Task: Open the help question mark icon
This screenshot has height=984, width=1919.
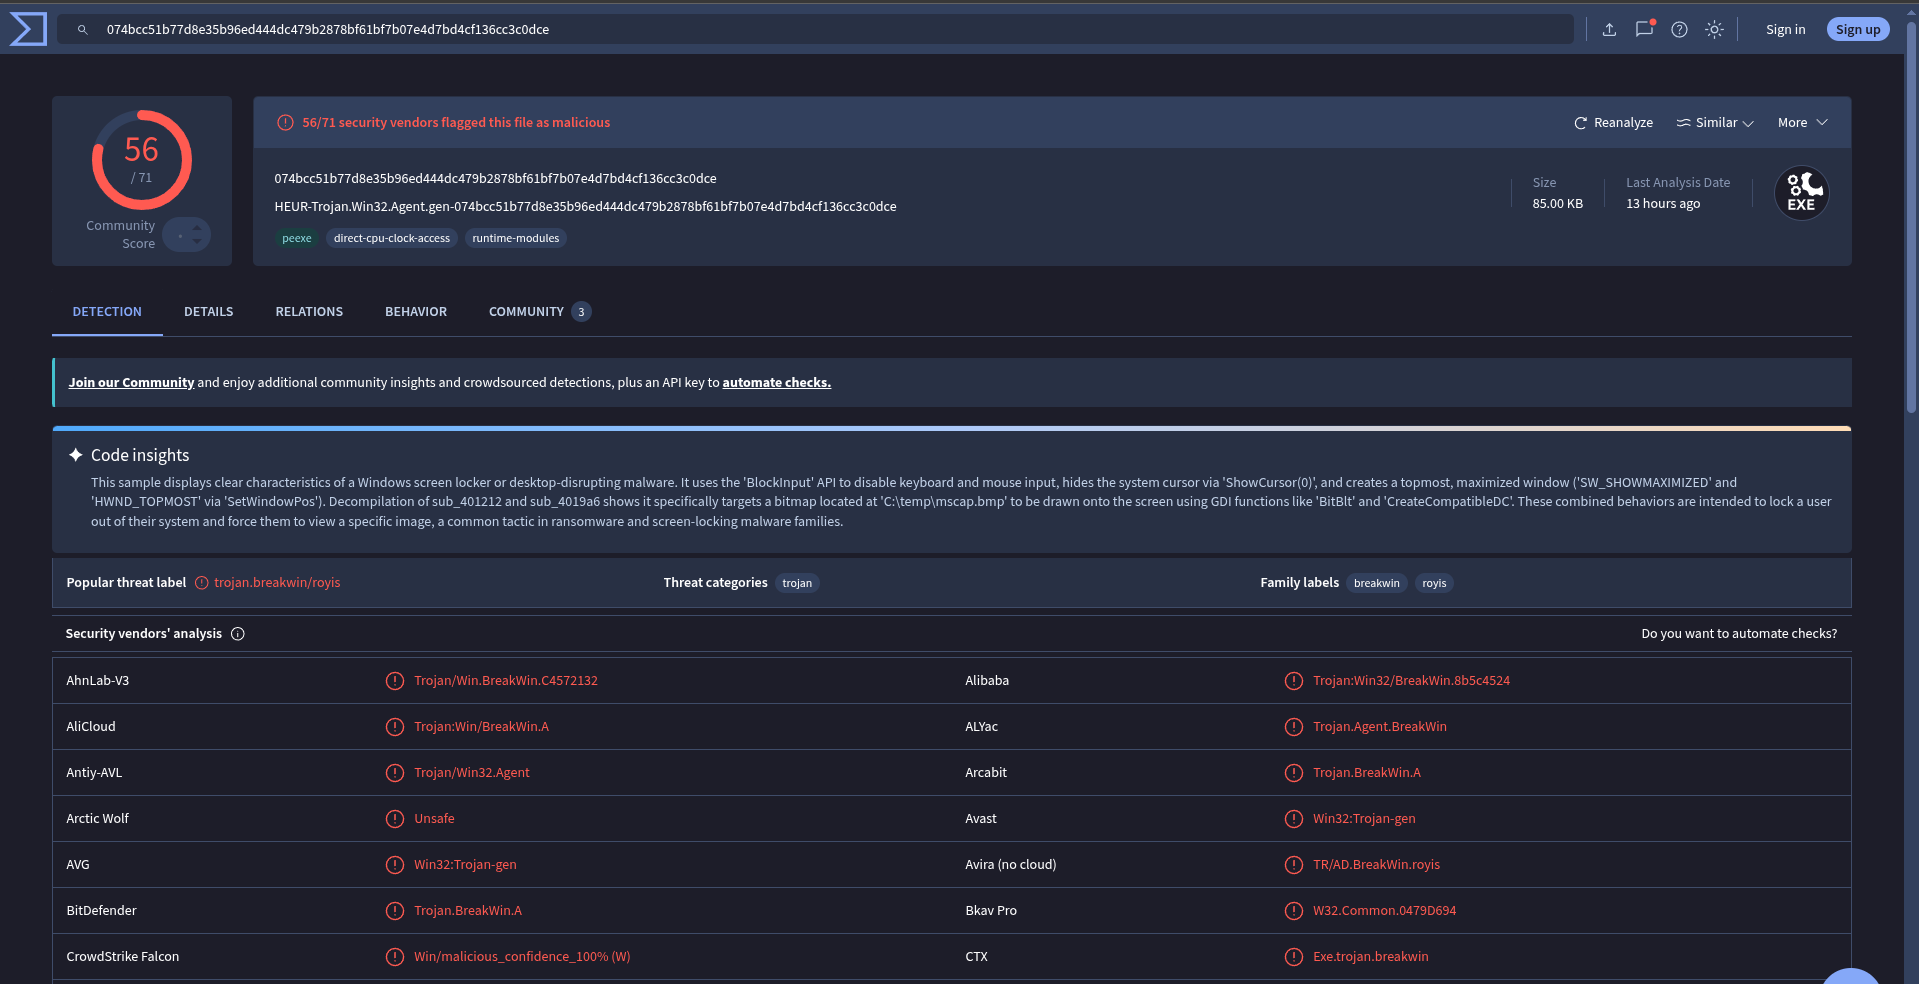Action: [1679, 30]
